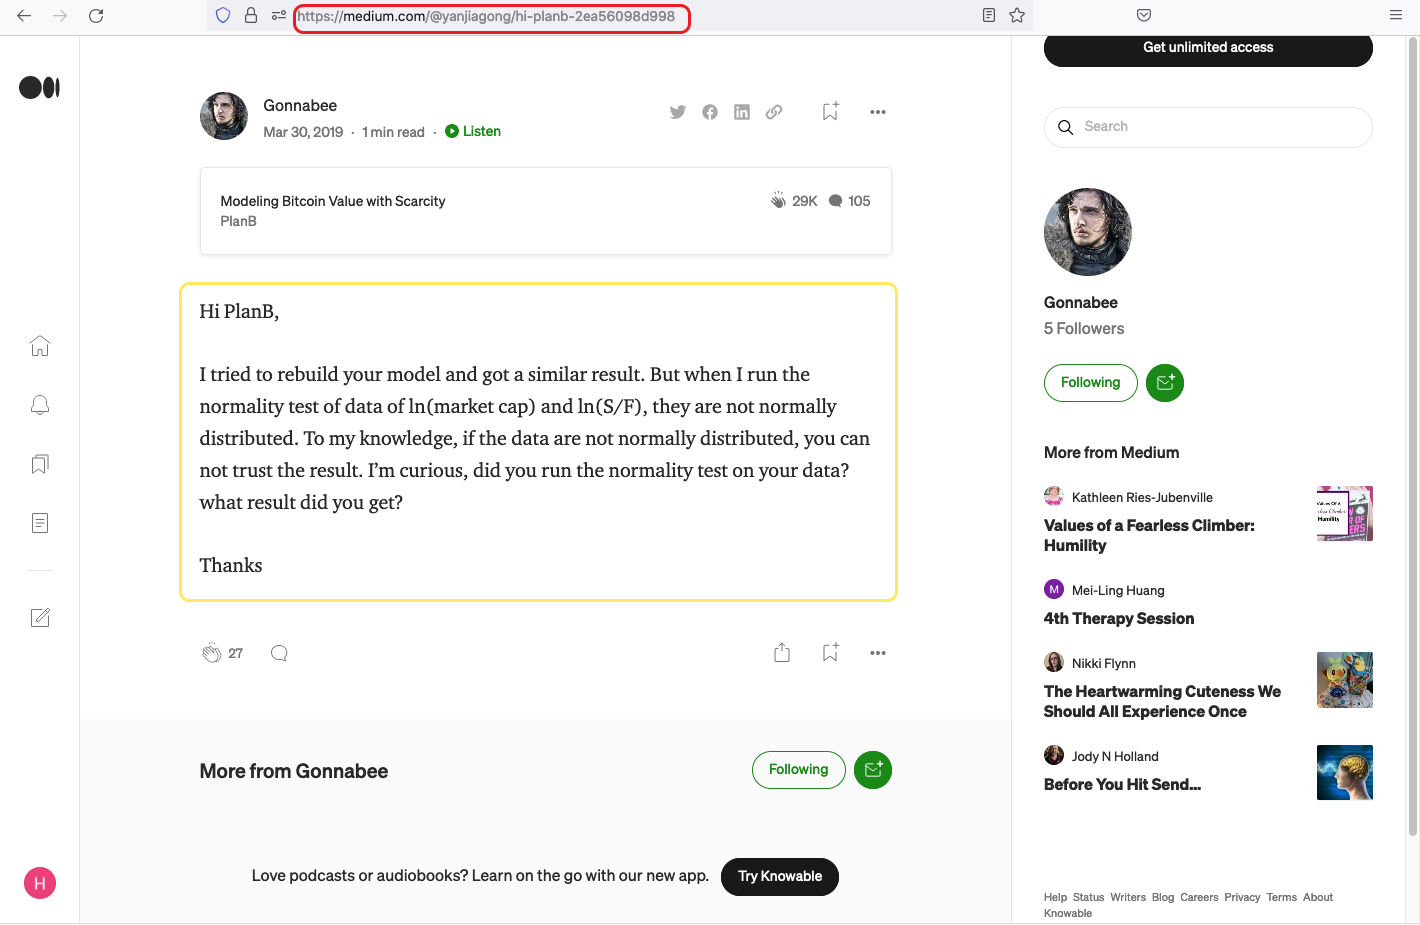Share the post on Twitter
Image resolution: width=1420 pixels, height=925 pixels.
click(x=678, y=112)
